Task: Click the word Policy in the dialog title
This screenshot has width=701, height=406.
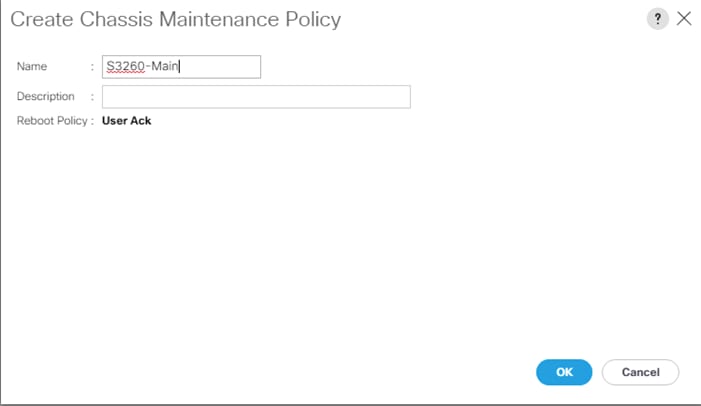Action: (x=313, y=20)
